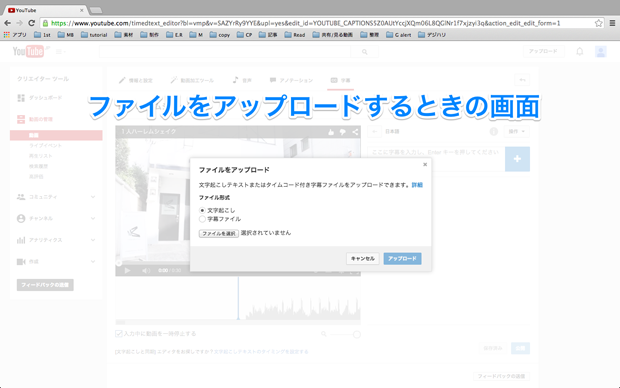Open the Read bookmark folder

point(295,35)
